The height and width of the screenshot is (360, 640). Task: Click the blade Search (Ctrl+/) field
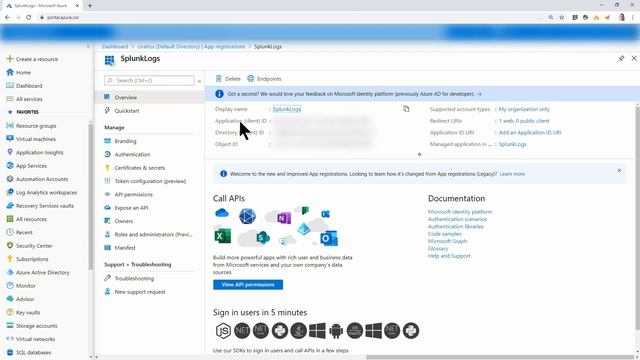coord(149,80)
